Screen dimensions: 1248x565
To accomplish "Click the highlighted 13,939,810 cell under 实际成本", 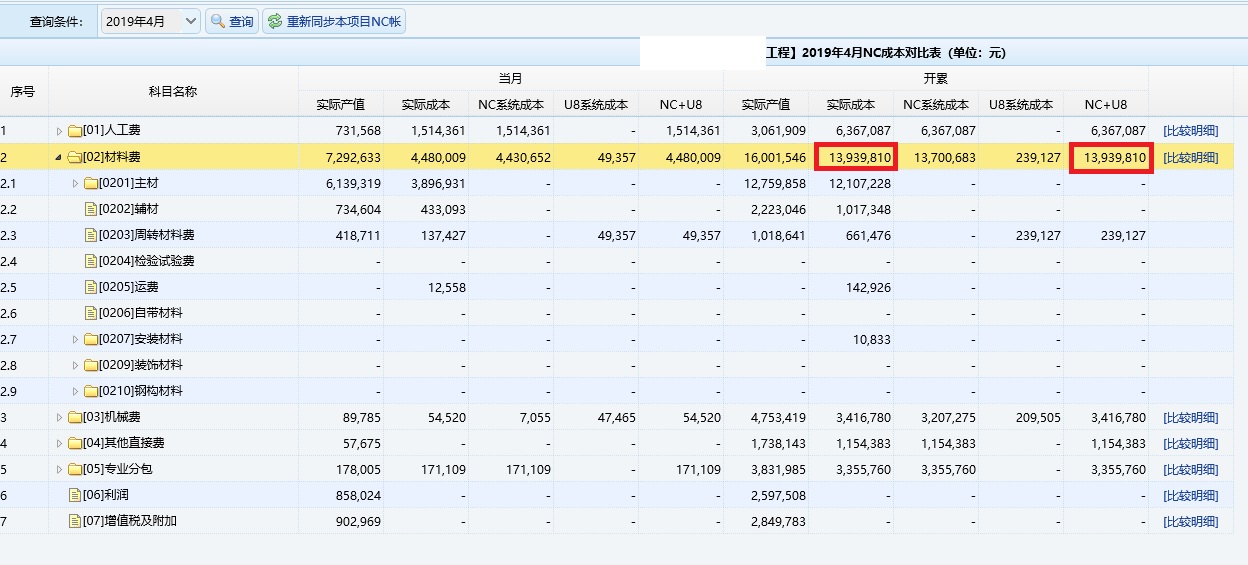I will [856, 157].
